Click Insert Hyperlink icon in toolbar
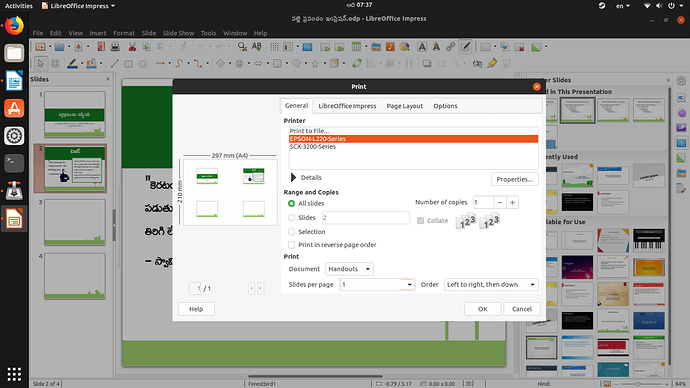 point(450,47)
